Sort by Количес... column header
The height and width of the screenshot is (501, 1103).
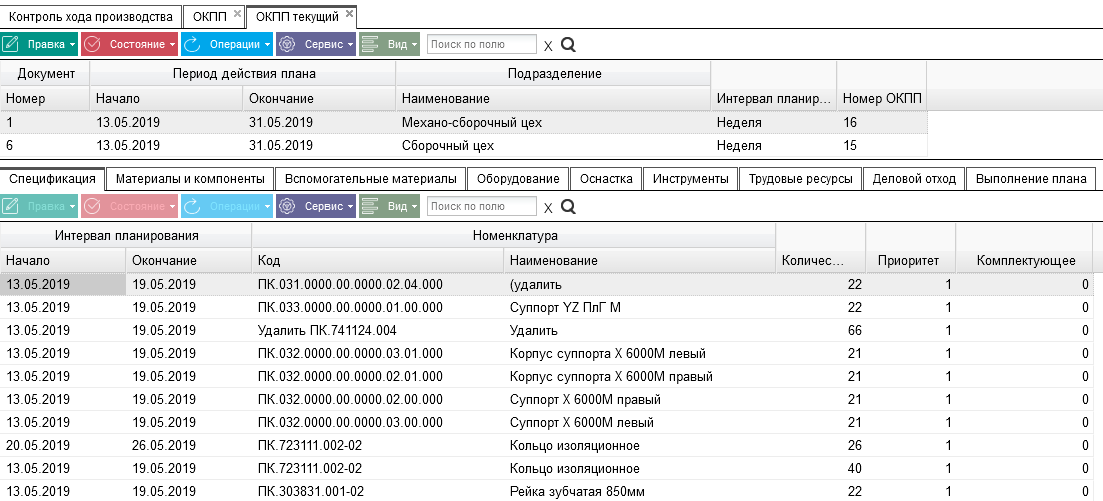[820, 260]
